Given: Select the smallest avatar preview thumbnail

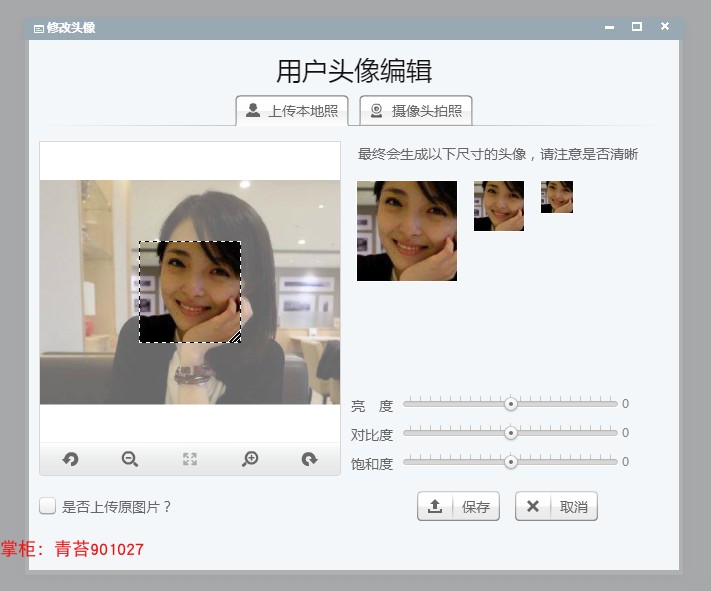Looking at the screenshot, I should 557,197.
